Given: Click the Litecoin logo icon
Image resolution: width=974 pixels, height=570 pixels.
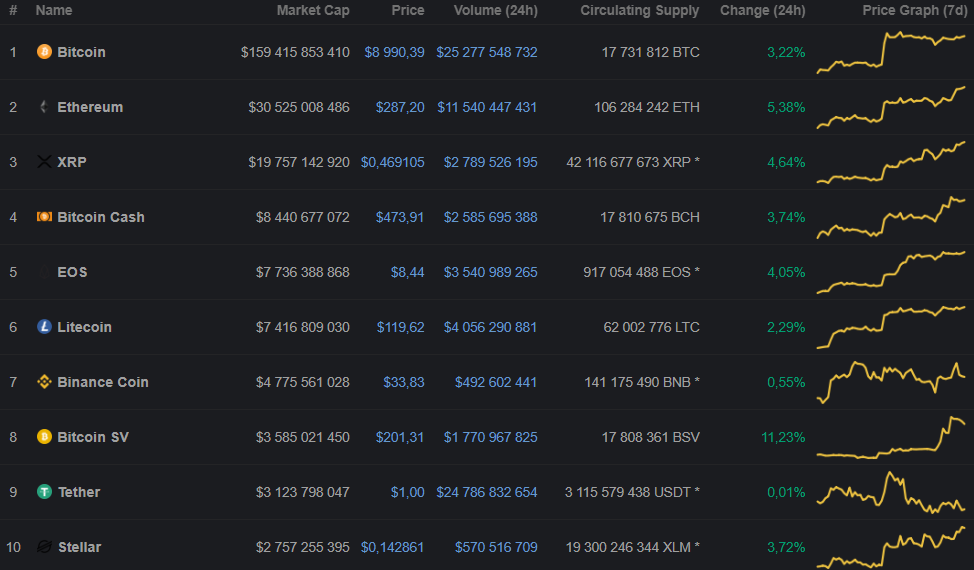Looking at the screenshot, I should coord(44,327).
